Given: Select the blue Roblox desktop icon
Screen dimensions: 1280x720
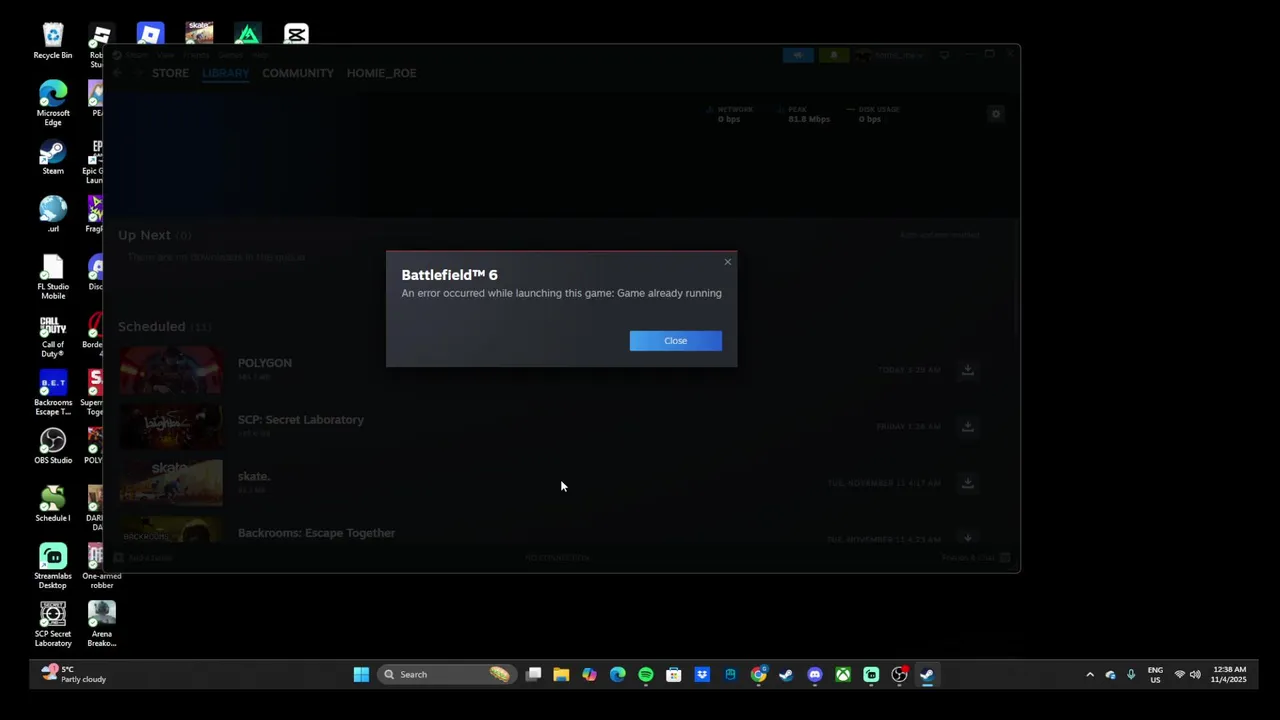Looking at the screenshot, I should pyautogui.click(x=150, y=35).
